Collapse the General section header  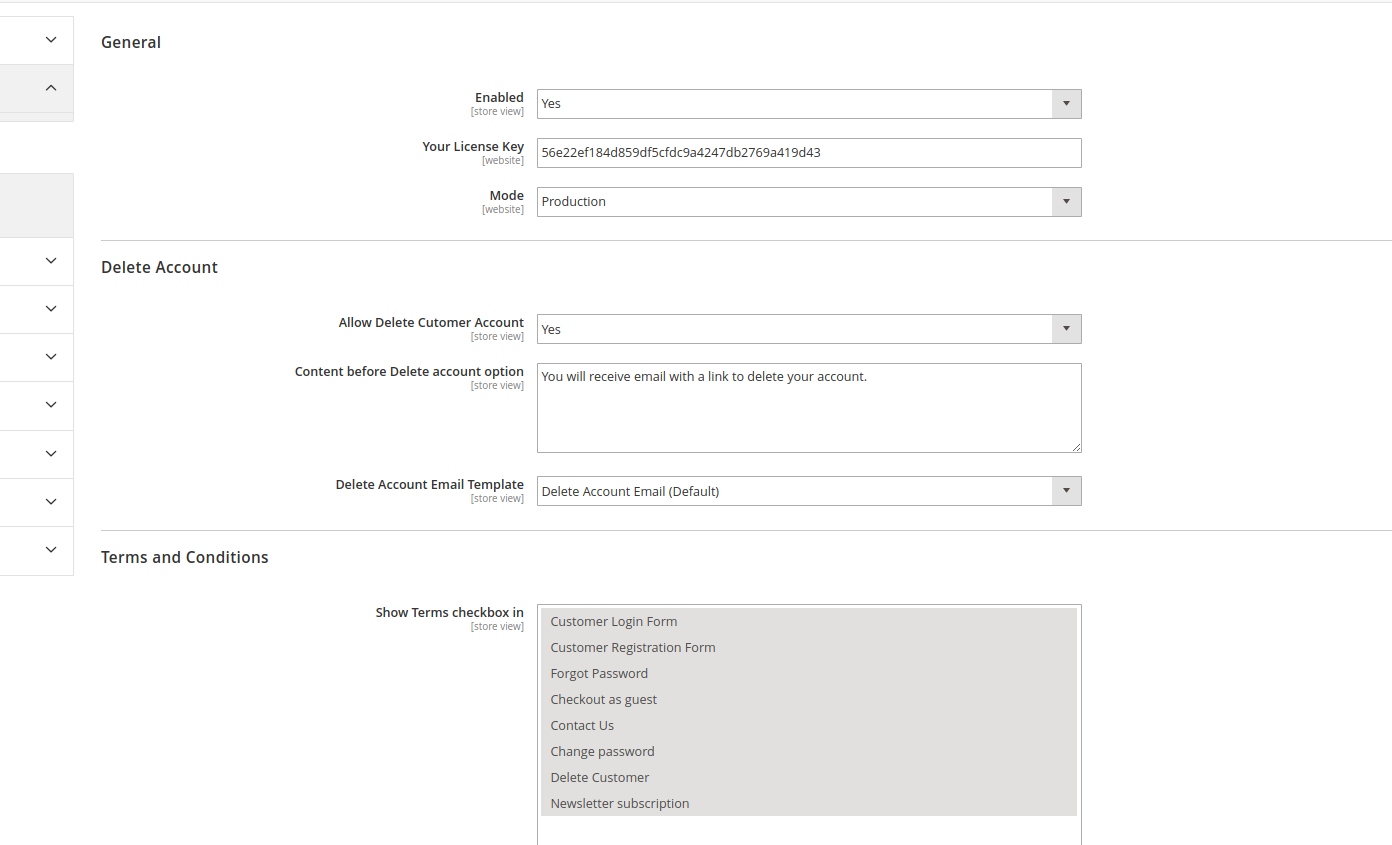pos(131,42)
